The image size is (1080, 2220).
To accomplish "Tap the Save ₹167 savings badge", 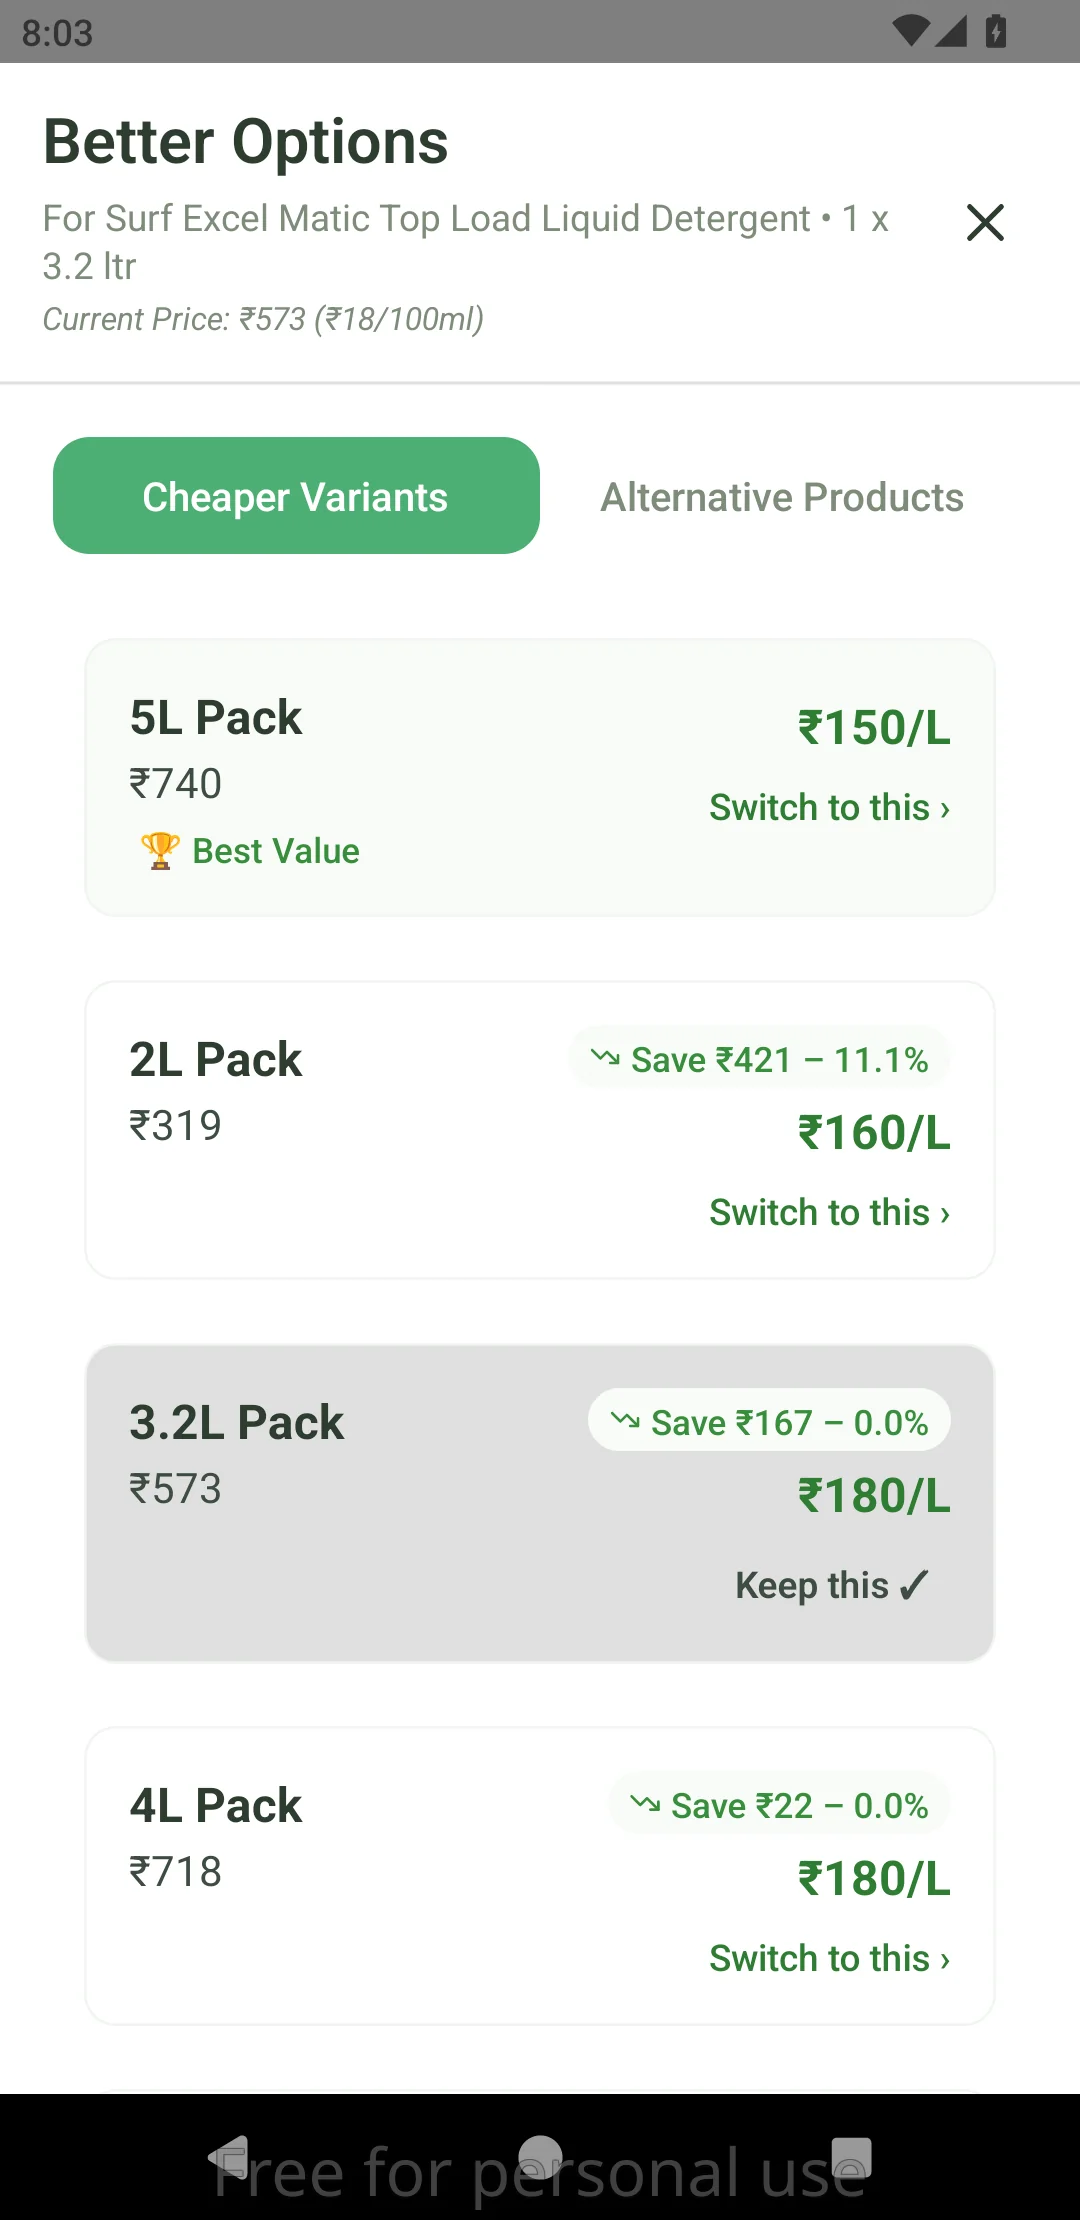I will 770,1422.
